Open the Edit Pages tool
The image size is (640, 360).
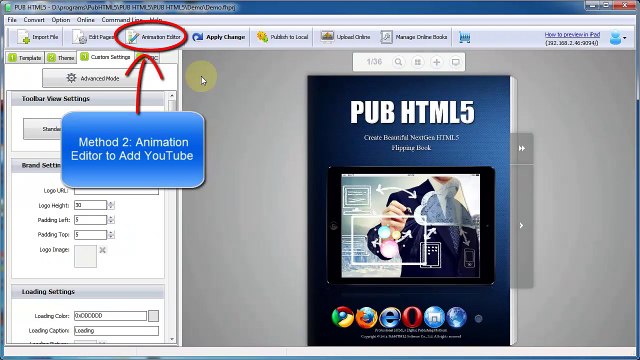click(93, 37)
